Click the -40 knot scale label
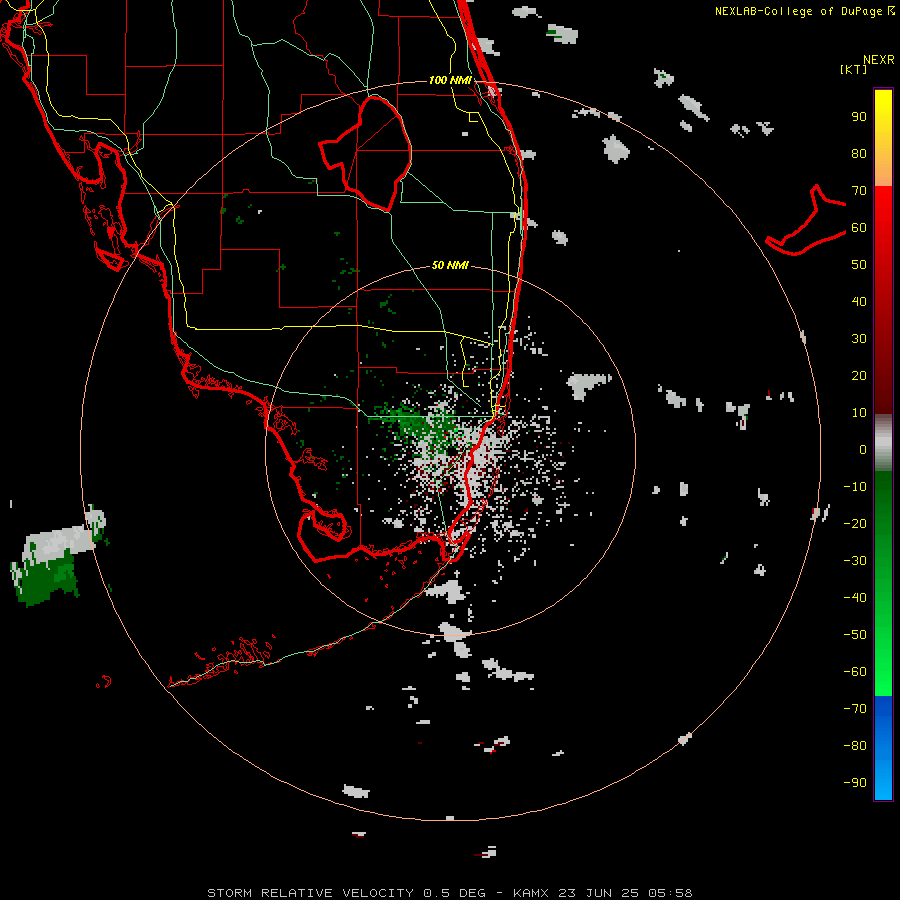 pyautogui.click(x=855, y=598)
